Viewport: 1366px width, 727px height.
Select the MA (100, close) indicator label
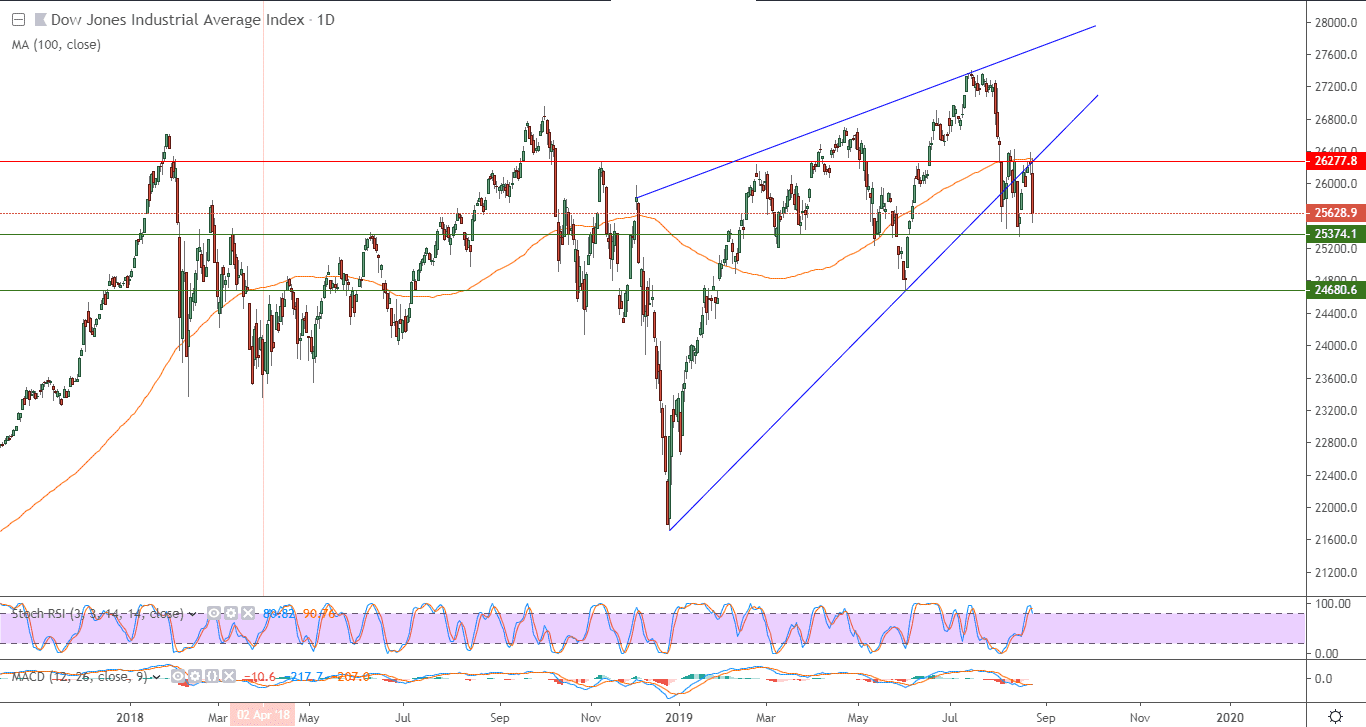(56, 44)
